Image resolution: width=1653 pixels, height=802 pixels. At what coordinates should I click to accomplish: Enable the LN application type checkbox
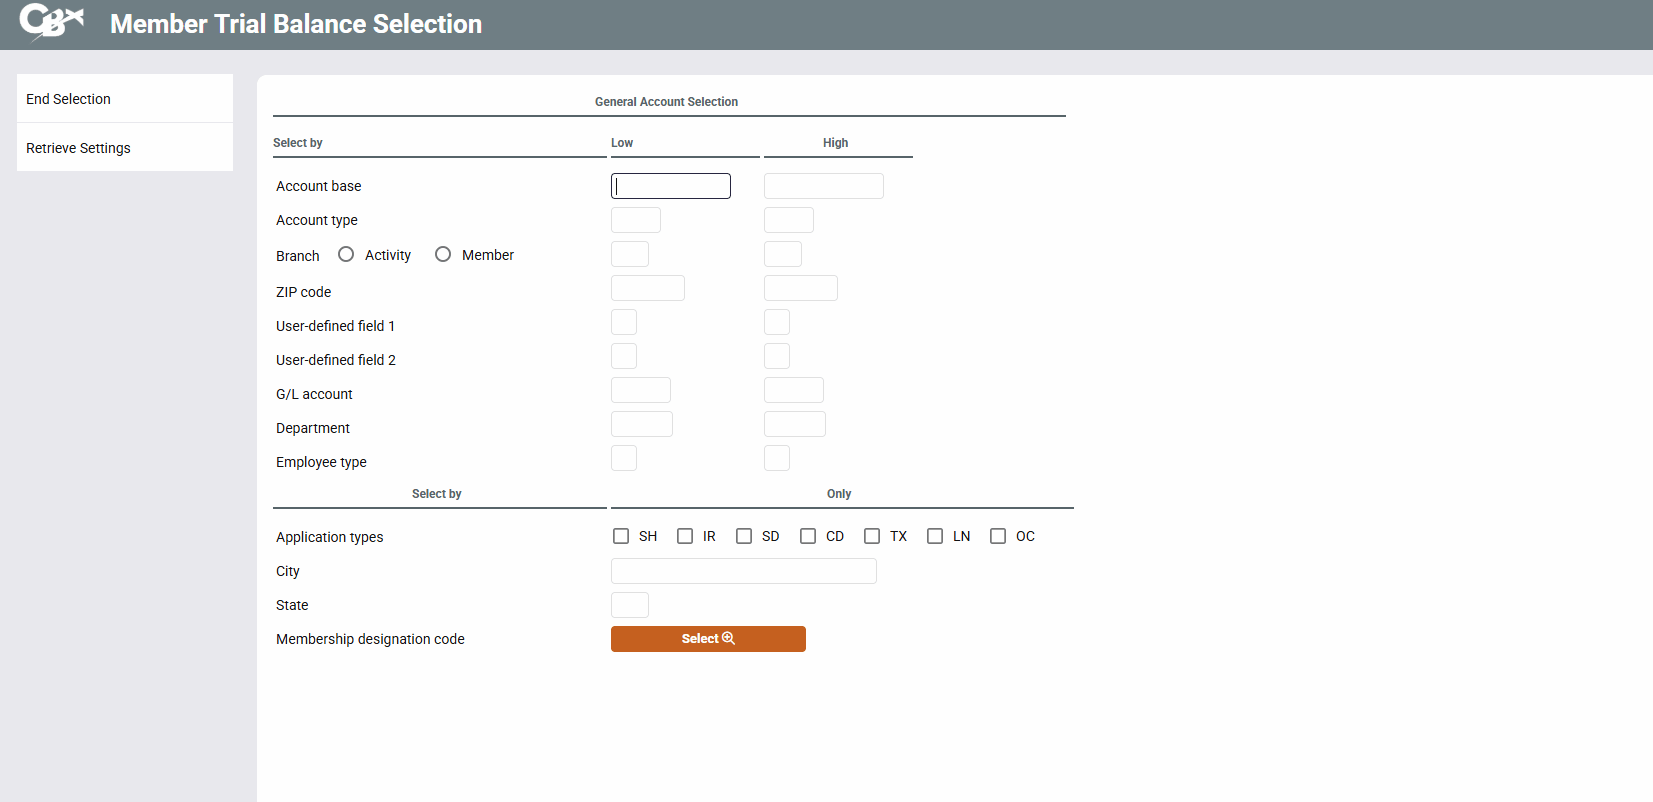point(935,536)
